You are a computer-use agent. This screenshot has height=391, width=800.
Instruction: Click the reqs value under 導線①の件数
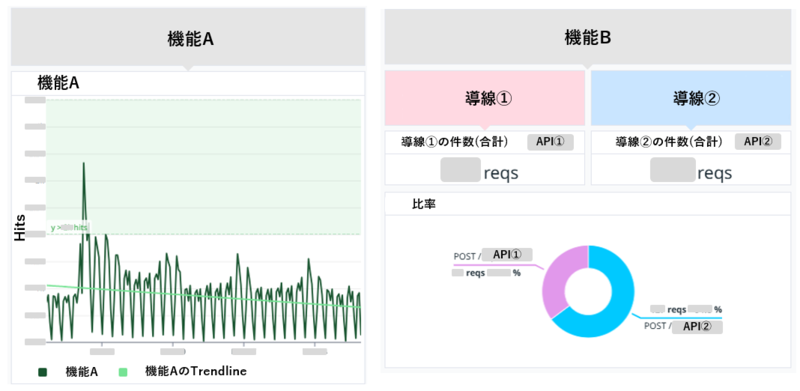point(480,171)
